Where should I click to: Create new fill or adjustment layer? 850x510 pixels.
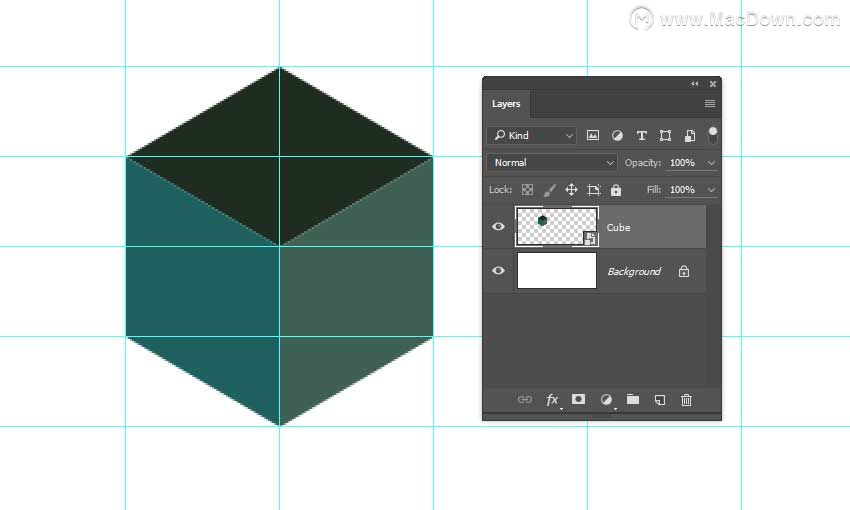coord(606,400)
